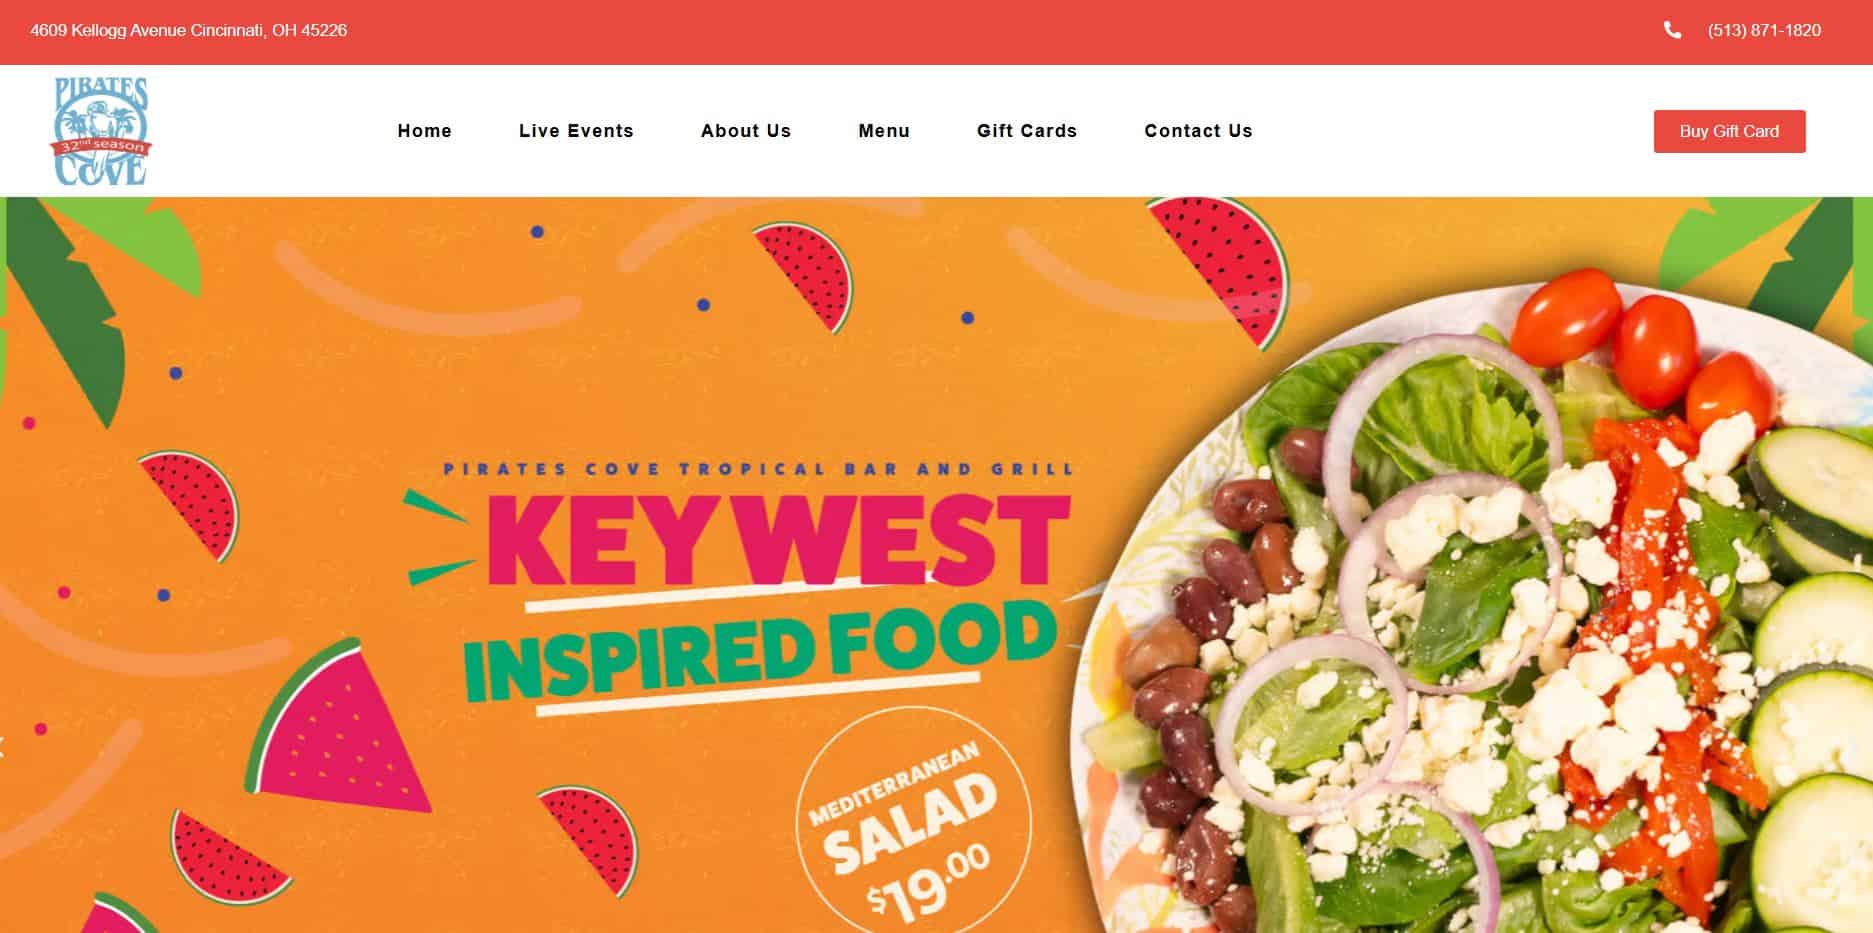View the Menu page
This screenshot has height=933, width=1873.
884,131
